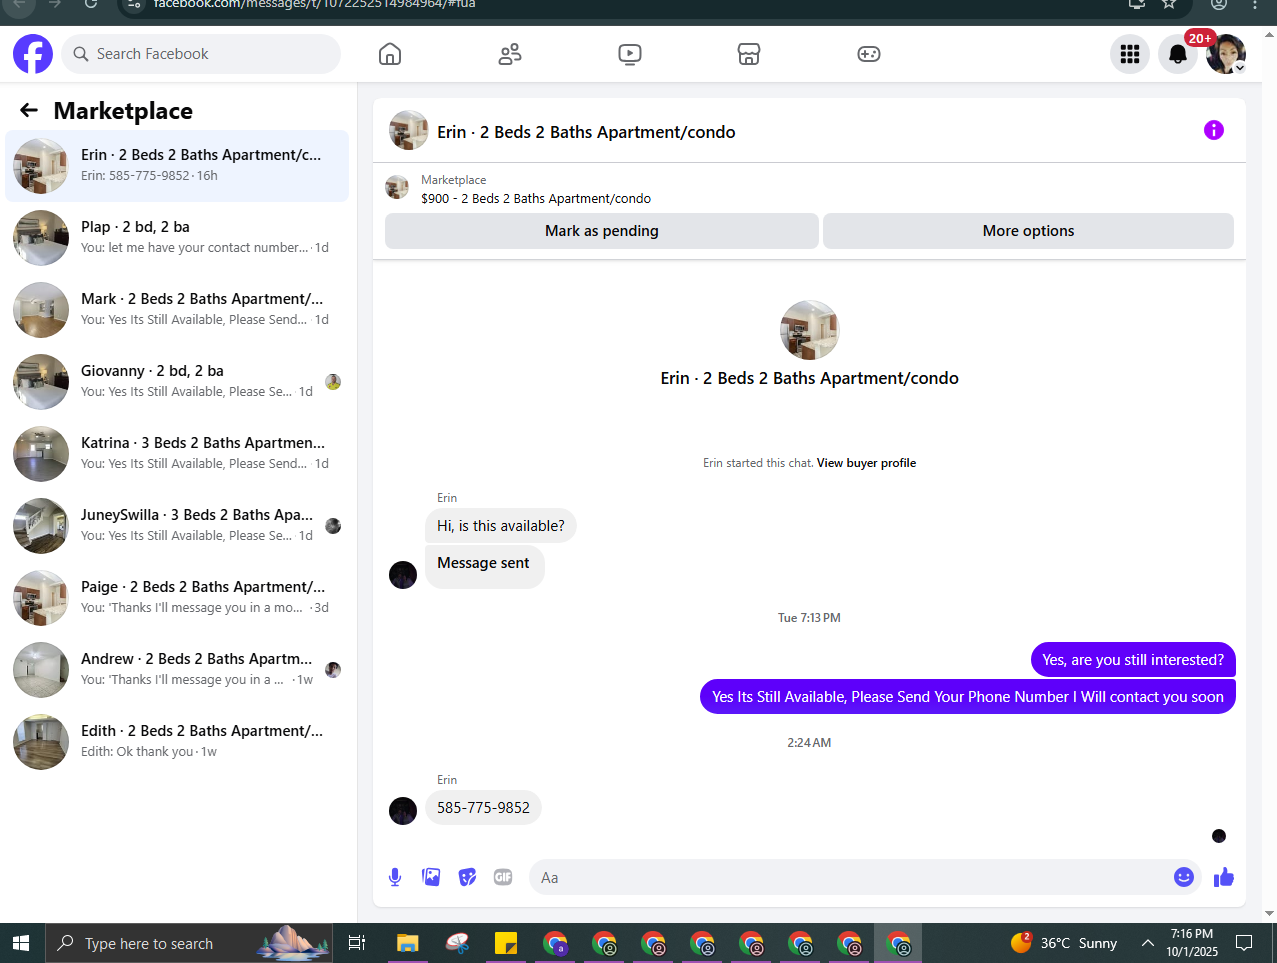Open Sticky Notes from taskbar
Screen dimensions: 1277x963
click(x=506, y=943)
